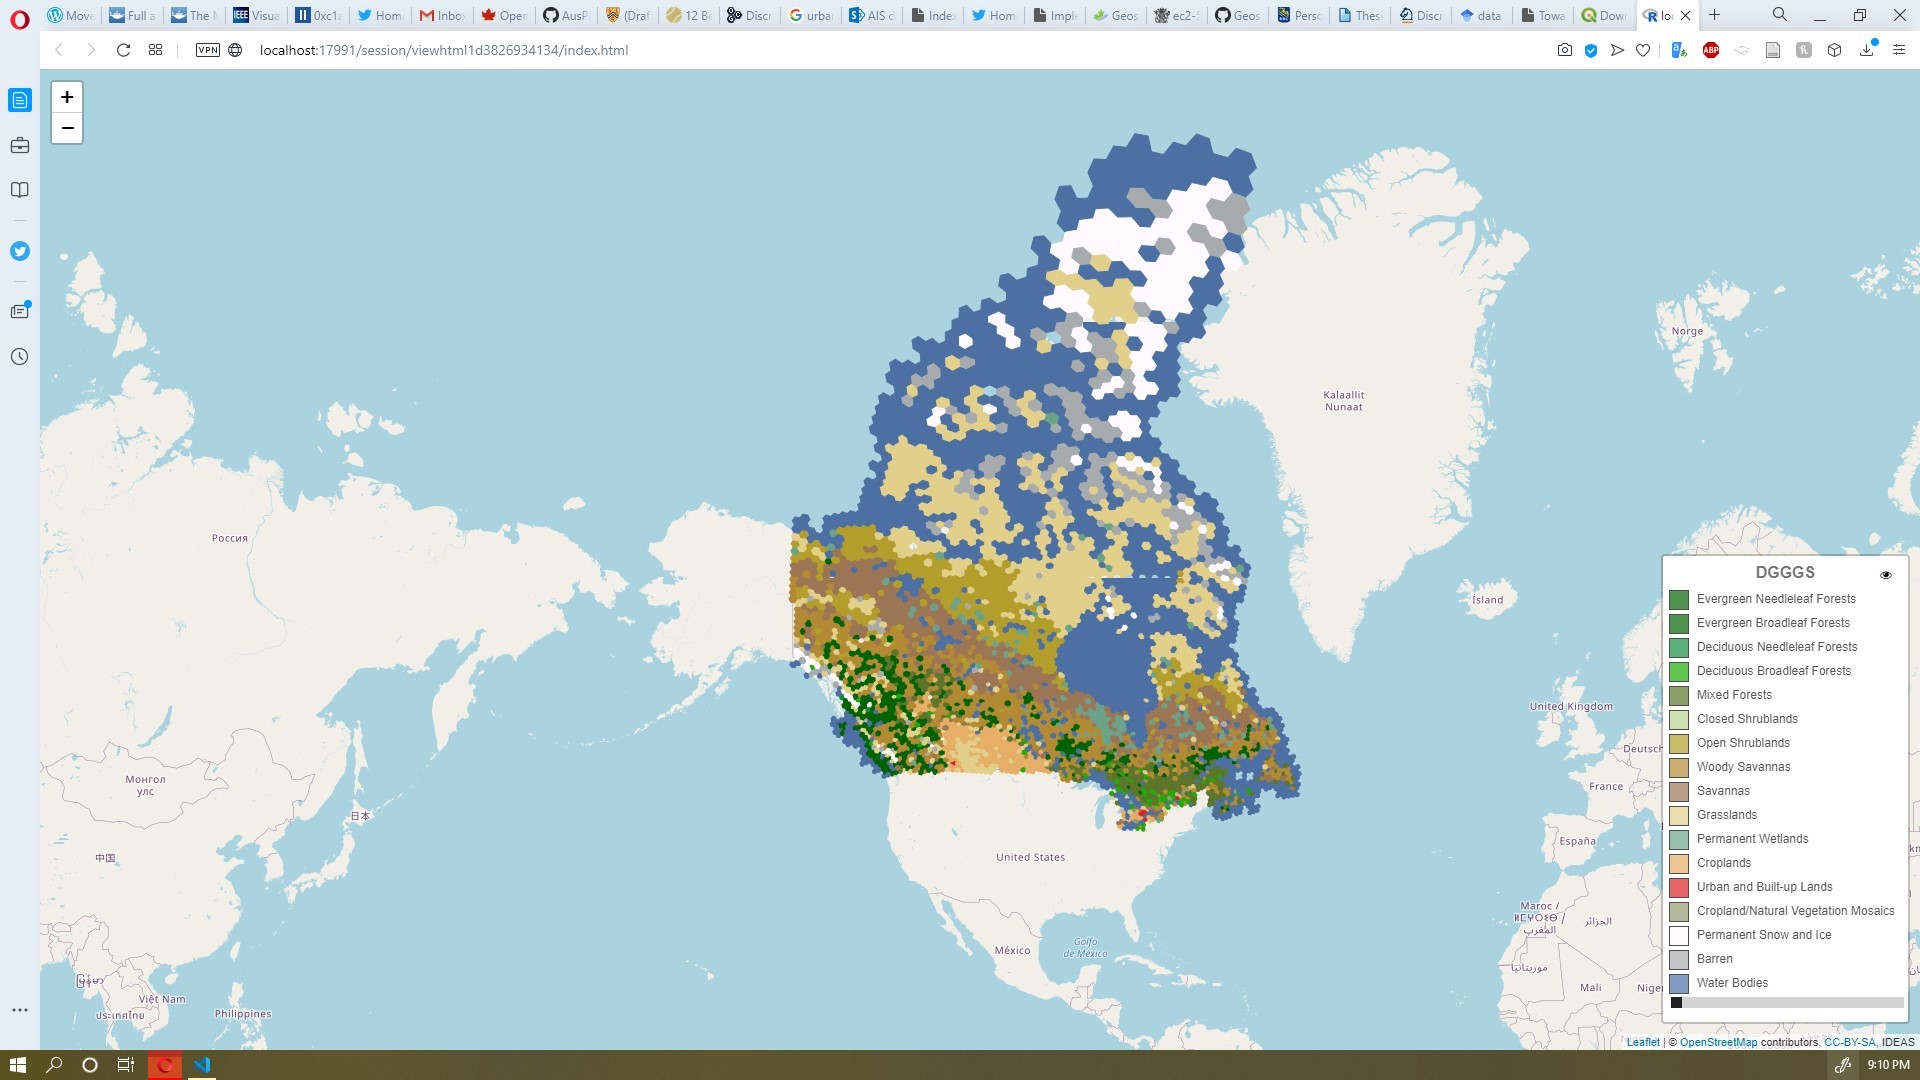
Task: Switch to the Discr tab near data
Action: (x=1421, y=15)
